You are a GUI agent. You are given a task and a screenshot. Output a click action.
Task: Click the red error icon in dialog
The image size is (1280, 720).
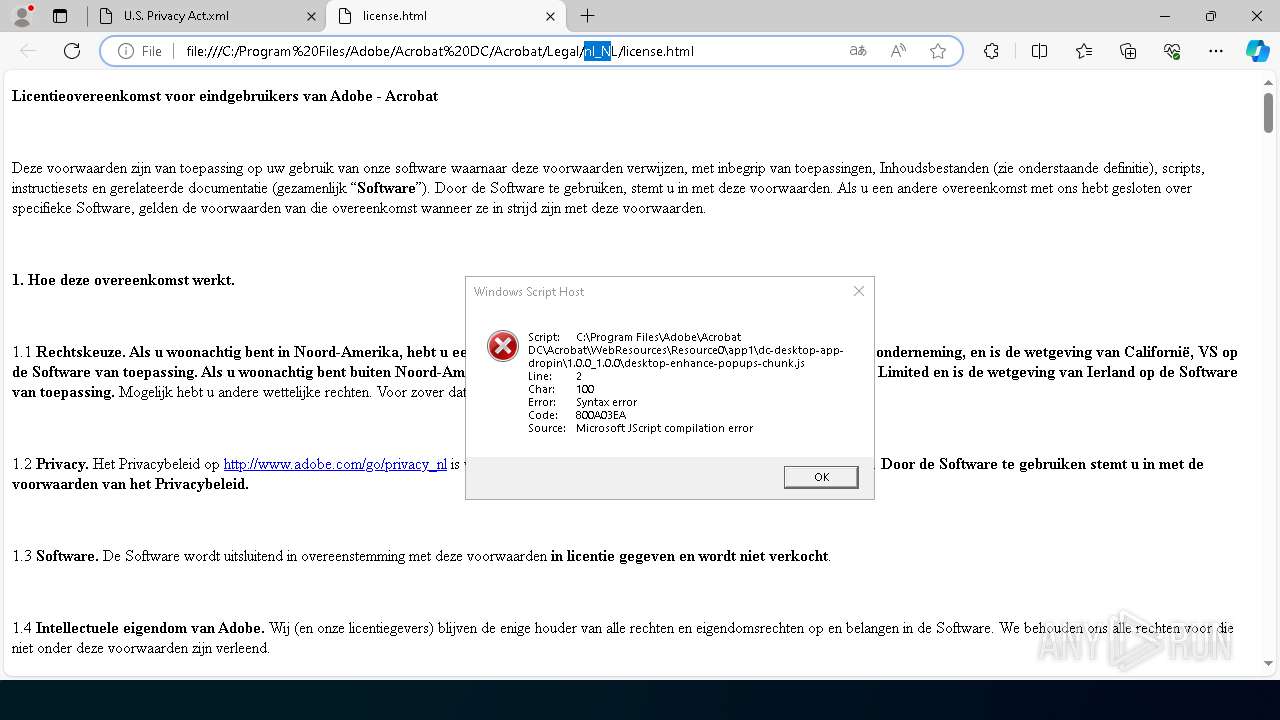pyautogui.click(x=502, y=346)
